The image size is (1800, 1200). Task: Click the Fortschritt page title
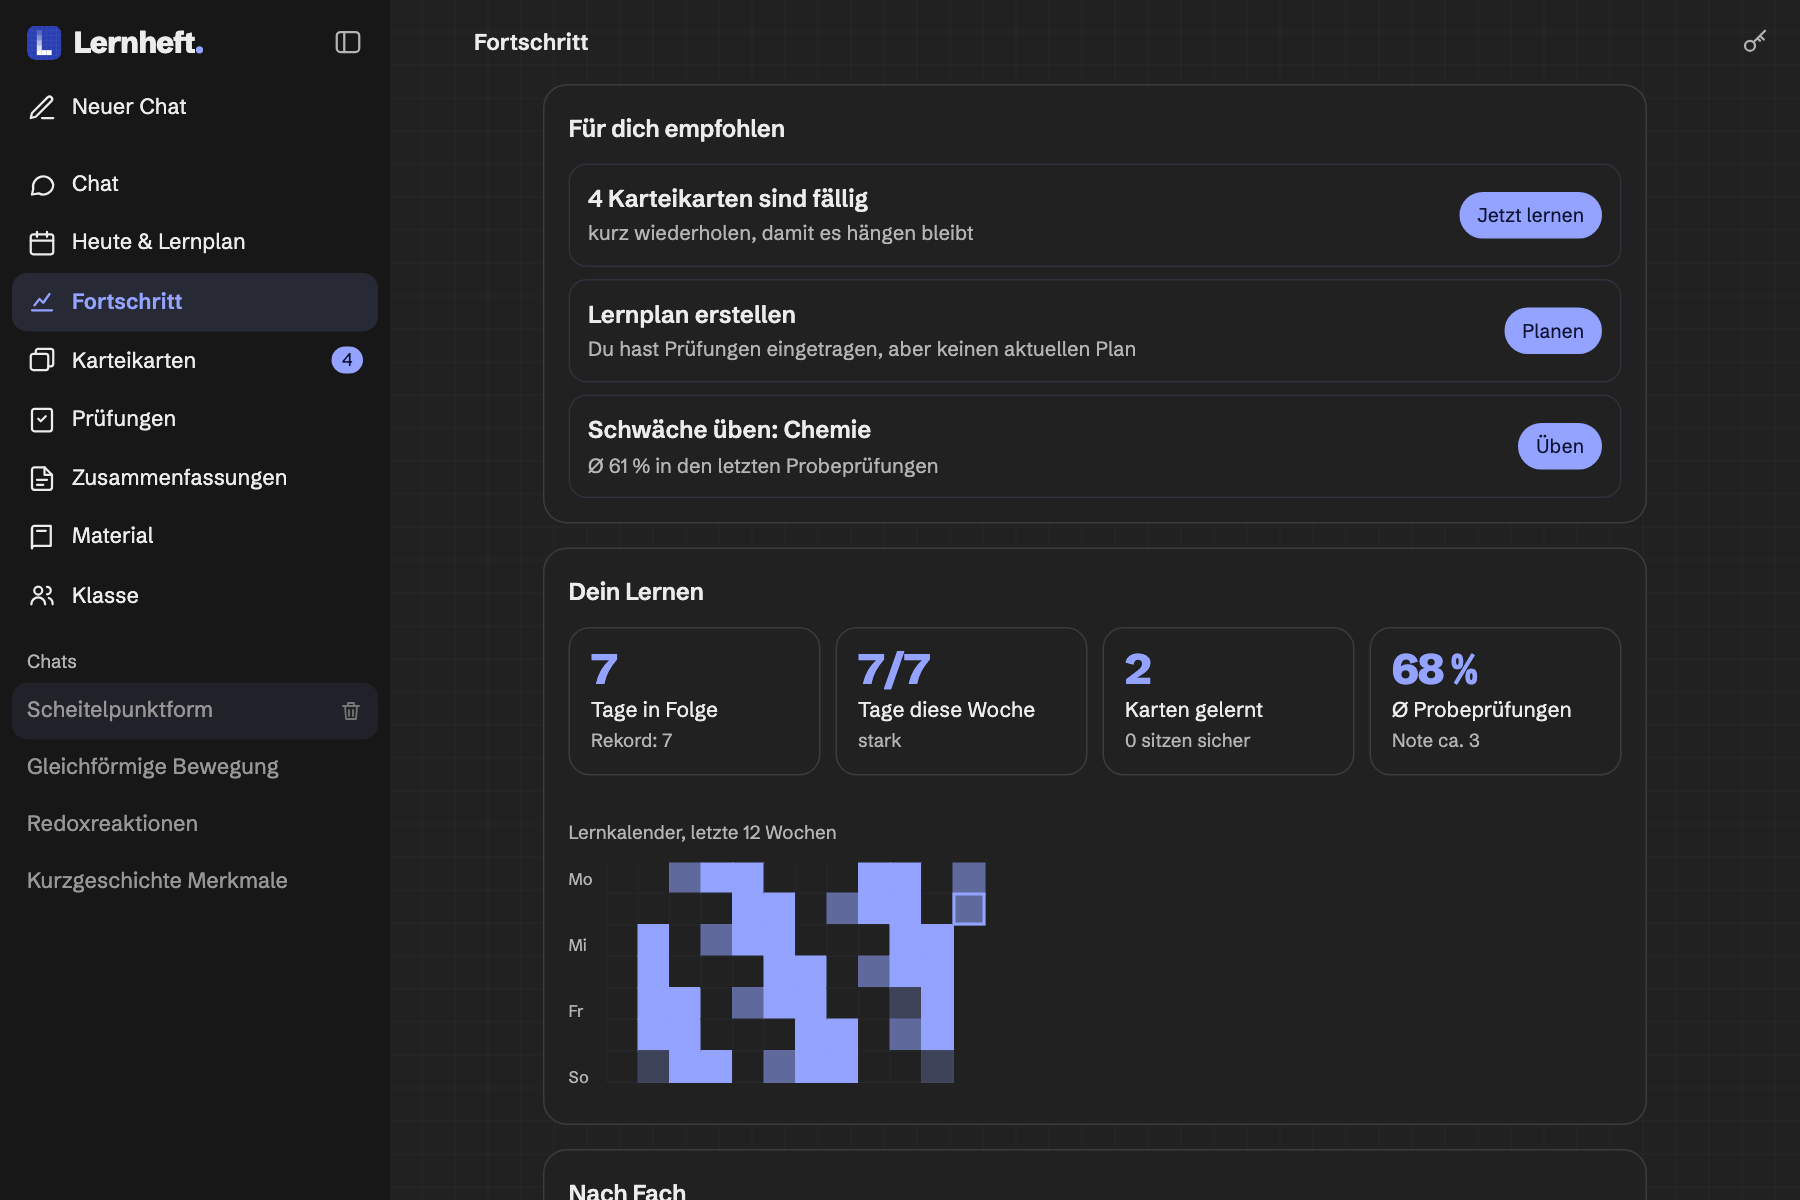pos(531,42)
